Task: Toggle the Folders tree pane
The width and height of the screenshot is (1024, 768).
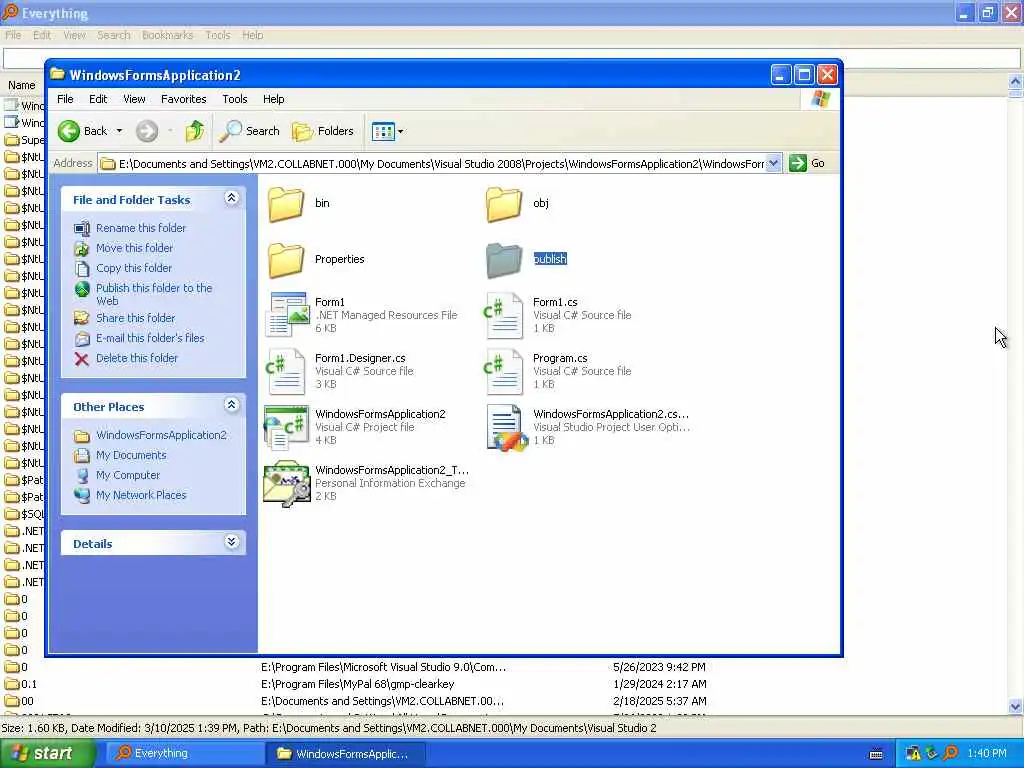Action: pyautogui.click(x=323, y=131)
